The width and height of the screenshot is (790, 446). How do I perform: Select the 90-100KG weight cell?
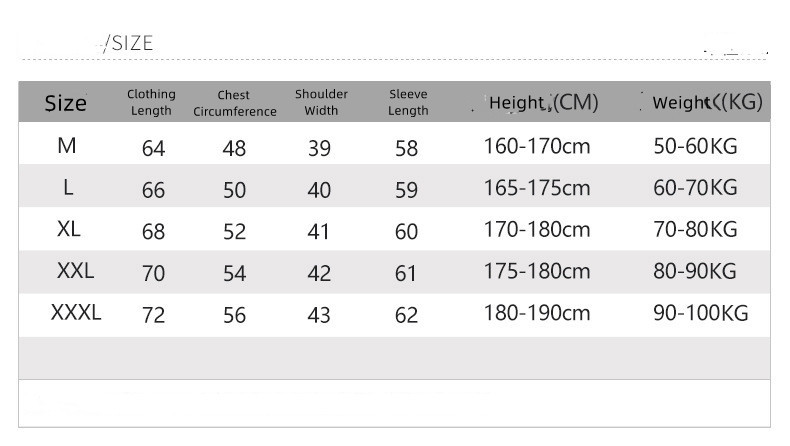tap(700, 313)
